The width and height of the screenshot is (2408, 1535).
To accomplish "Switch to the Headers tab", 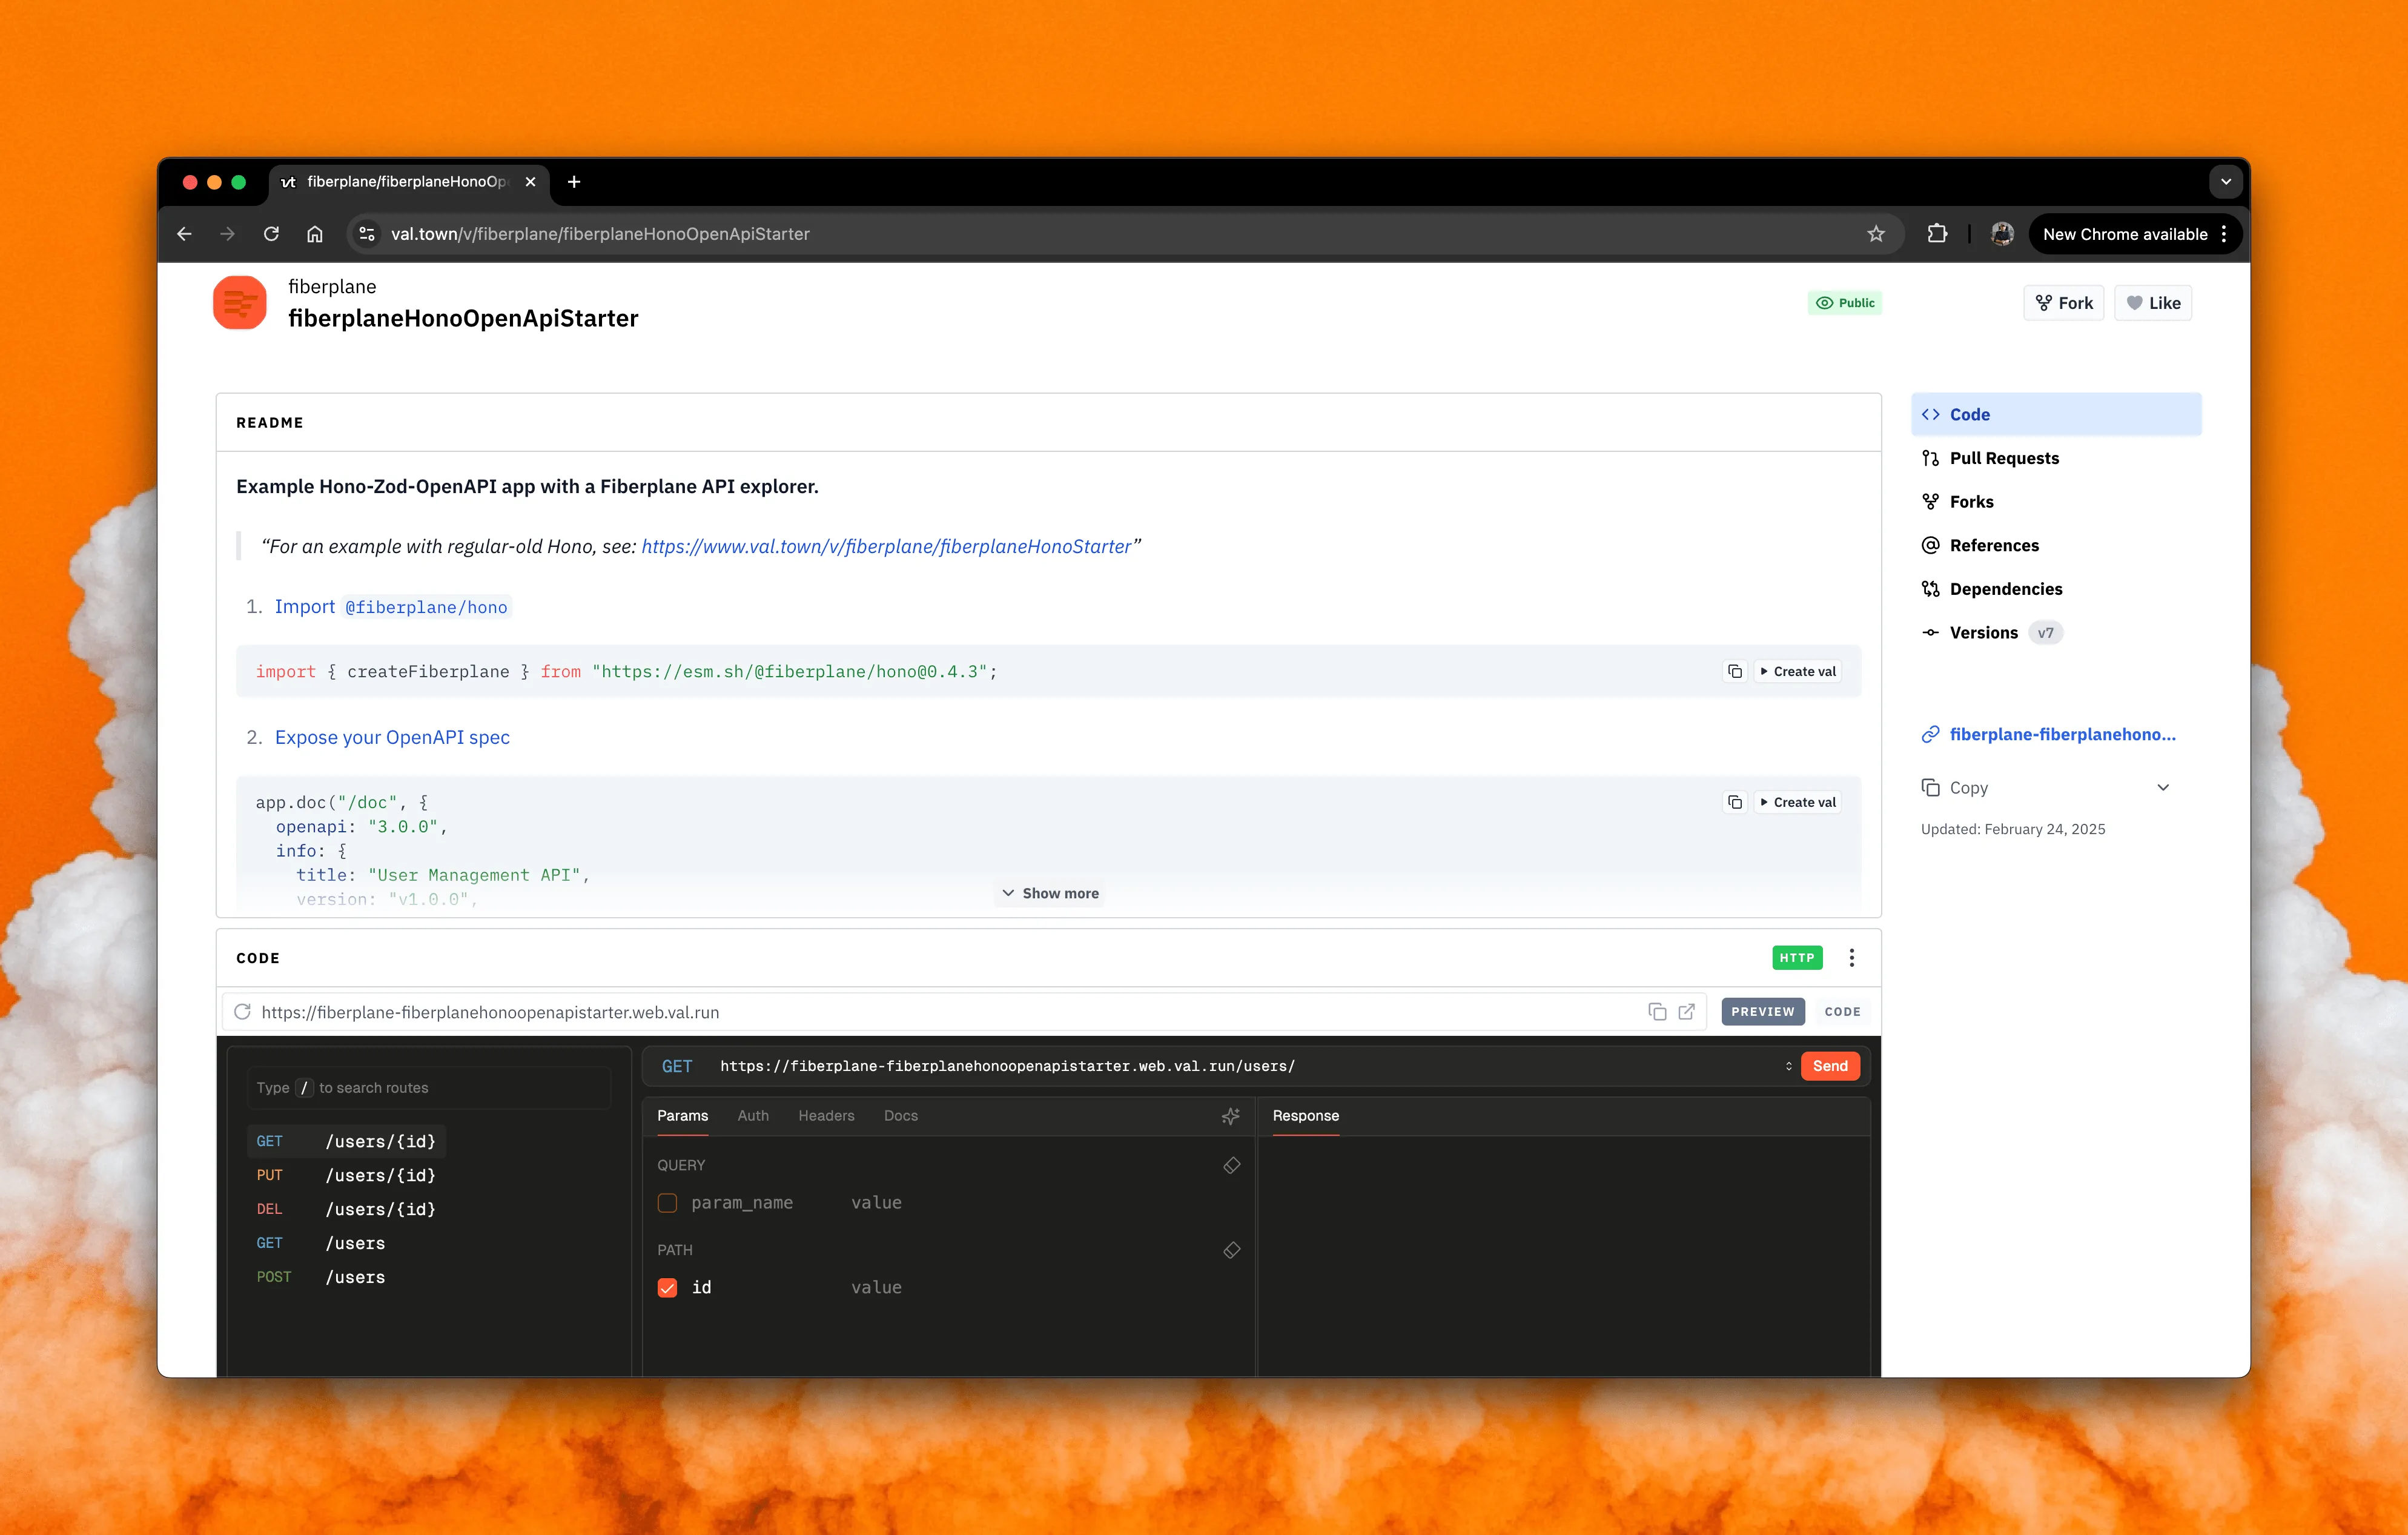I will 826,1116.
